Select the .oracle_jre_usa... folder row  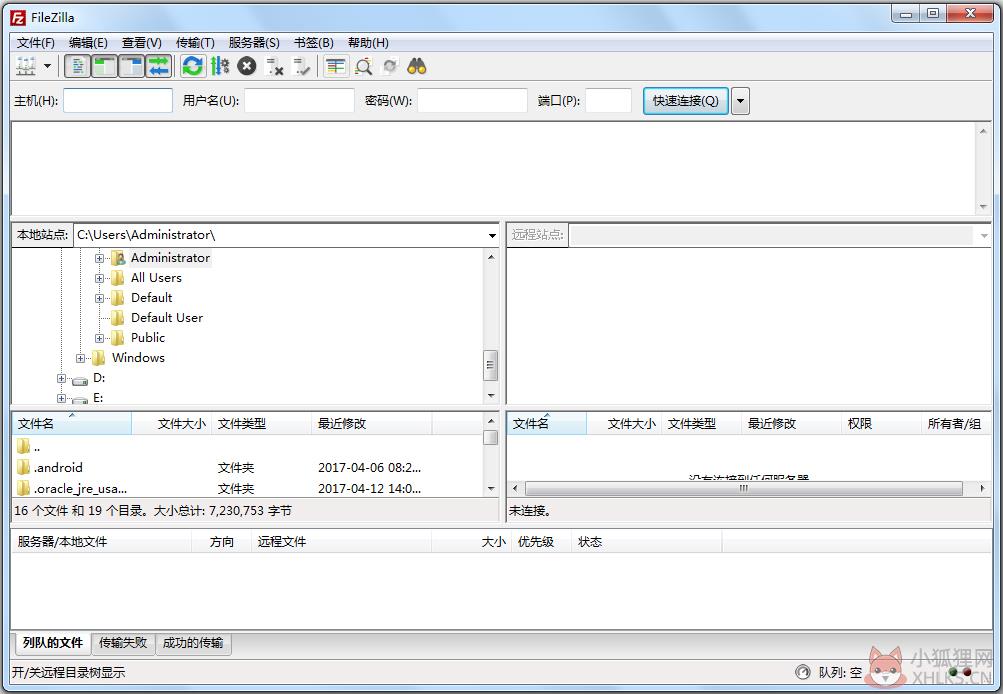(248, 489)
